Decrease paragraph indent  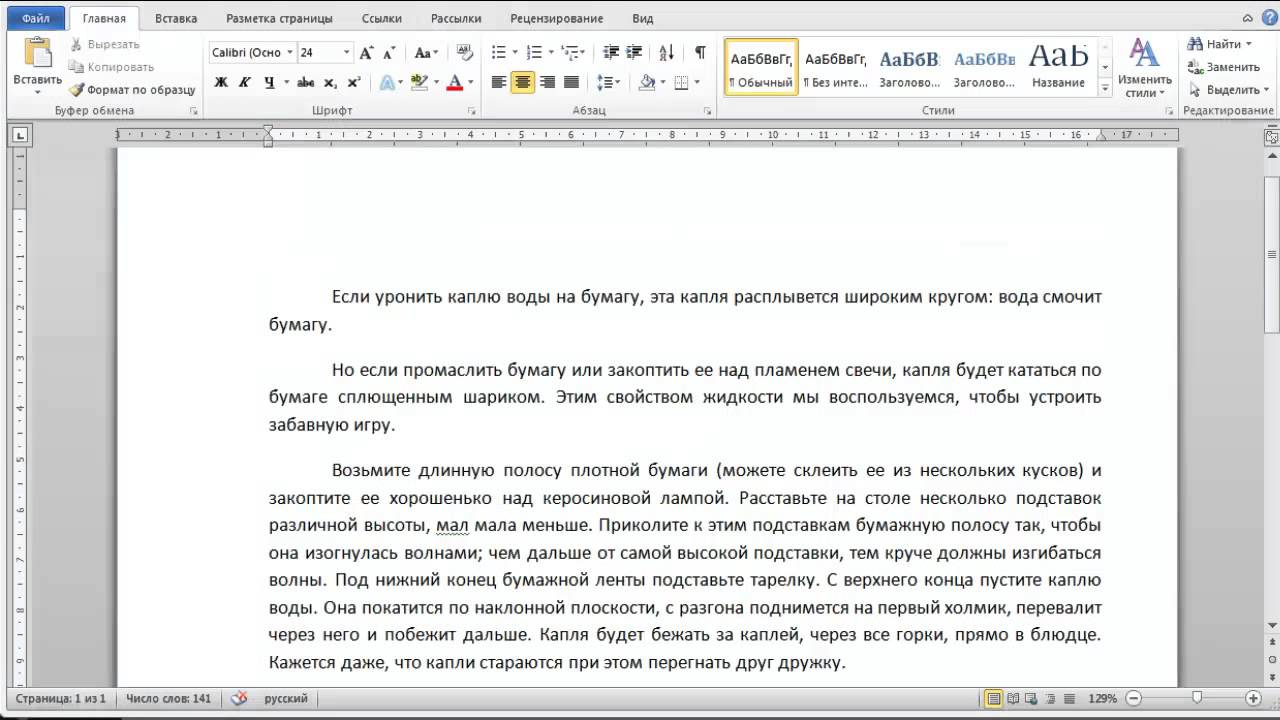click(610, 53)
